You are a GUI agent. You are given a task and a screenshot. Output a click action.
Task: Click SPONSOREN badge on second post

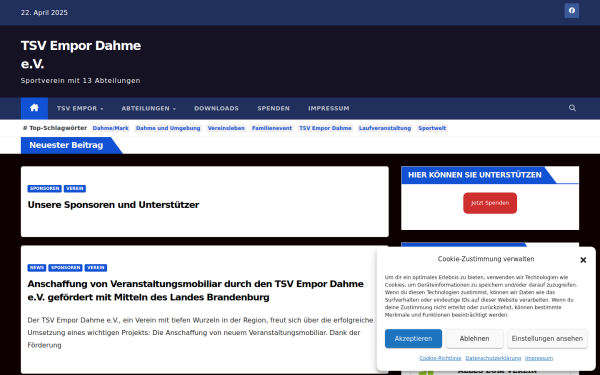(65, 268)
